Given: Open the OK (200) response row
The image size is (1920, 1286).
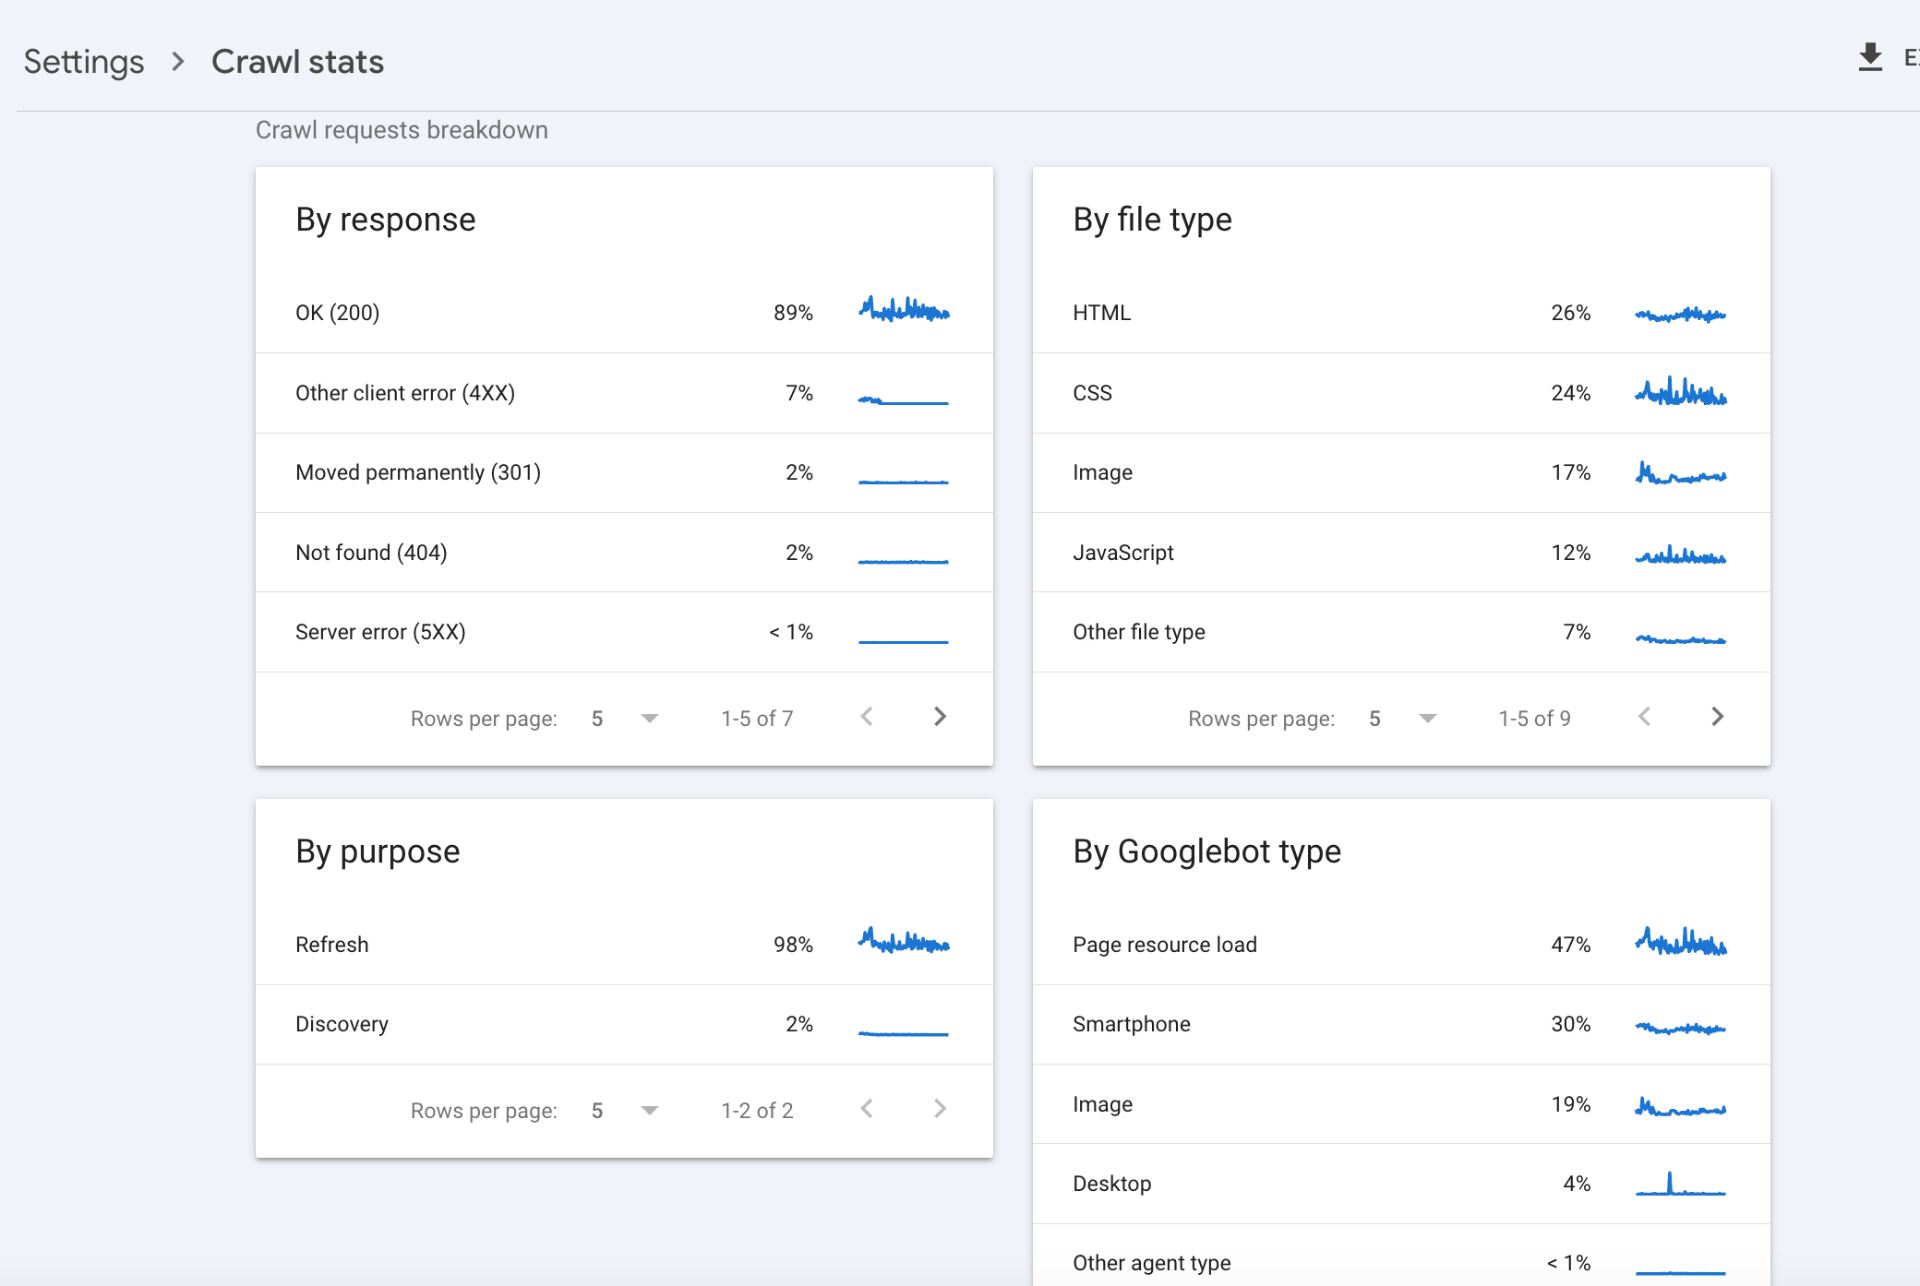Looking at the screenshot, I should [x=624, y=313].
